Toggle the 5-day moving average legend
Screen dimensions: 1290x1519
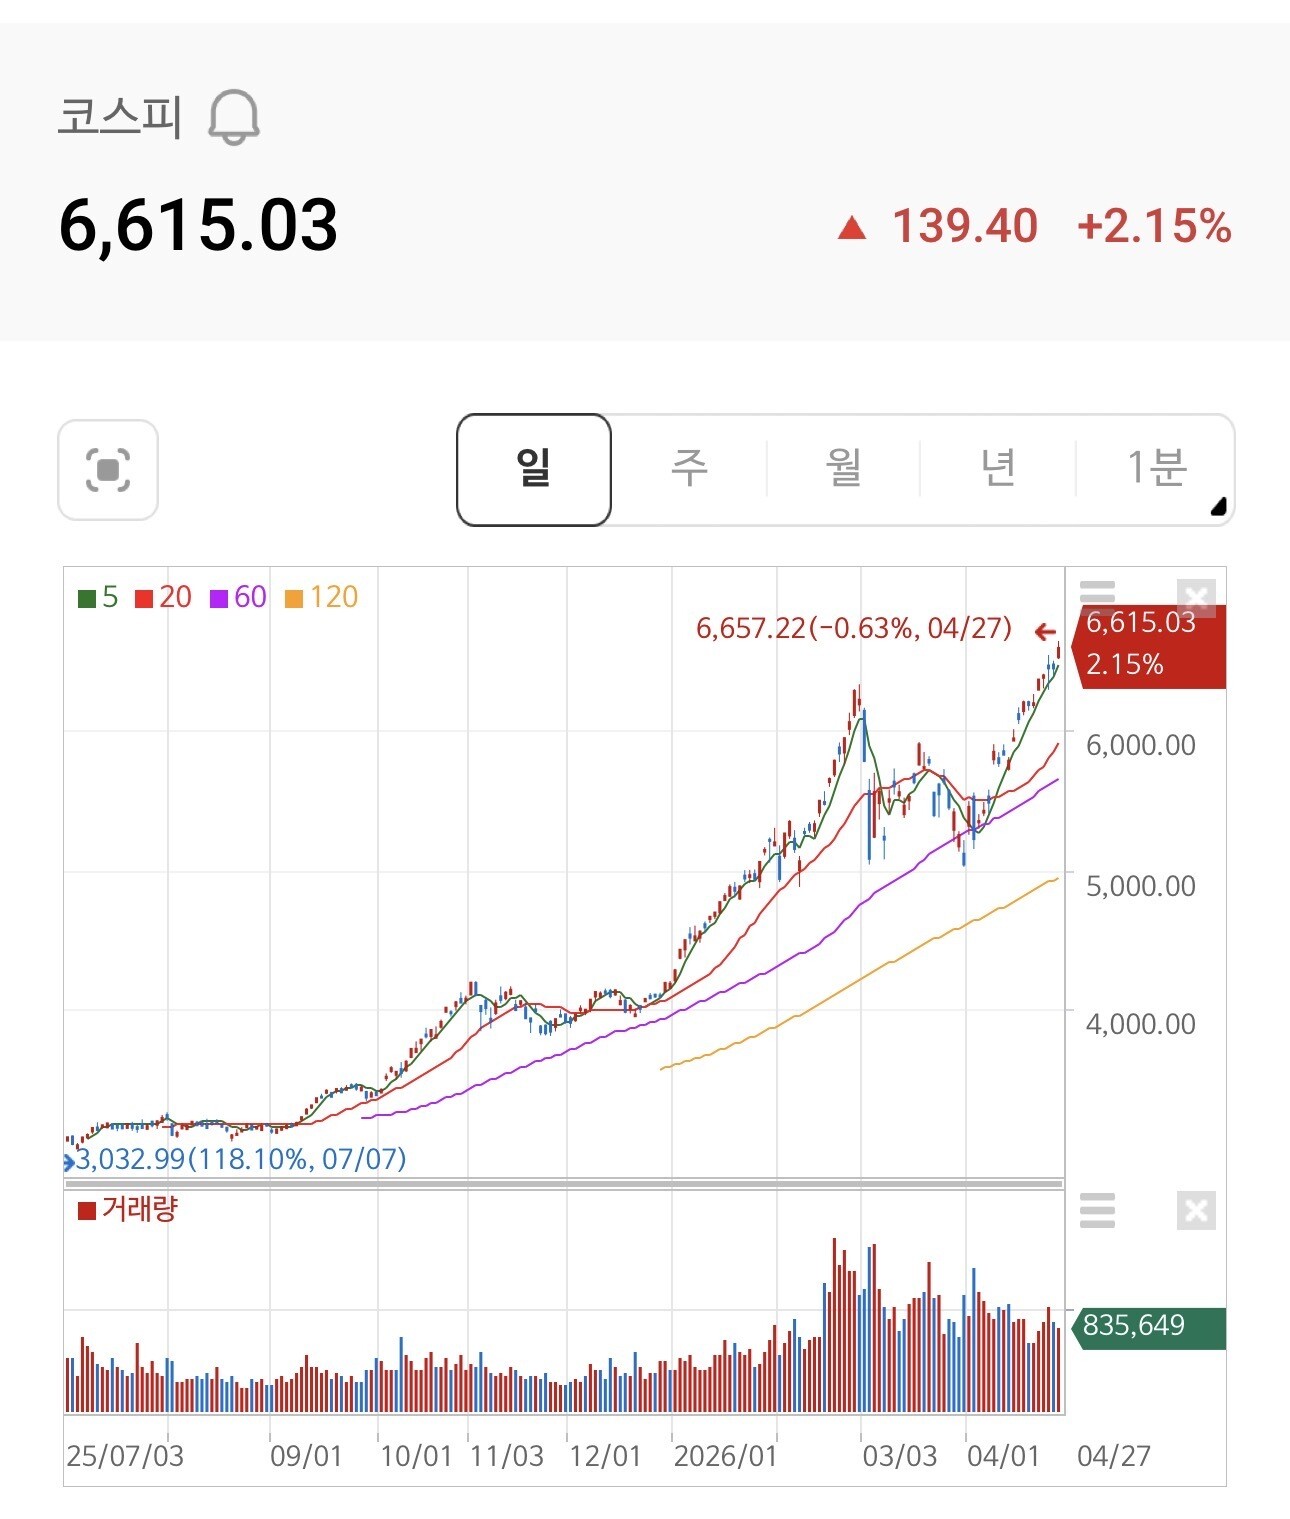coord(98,598)
